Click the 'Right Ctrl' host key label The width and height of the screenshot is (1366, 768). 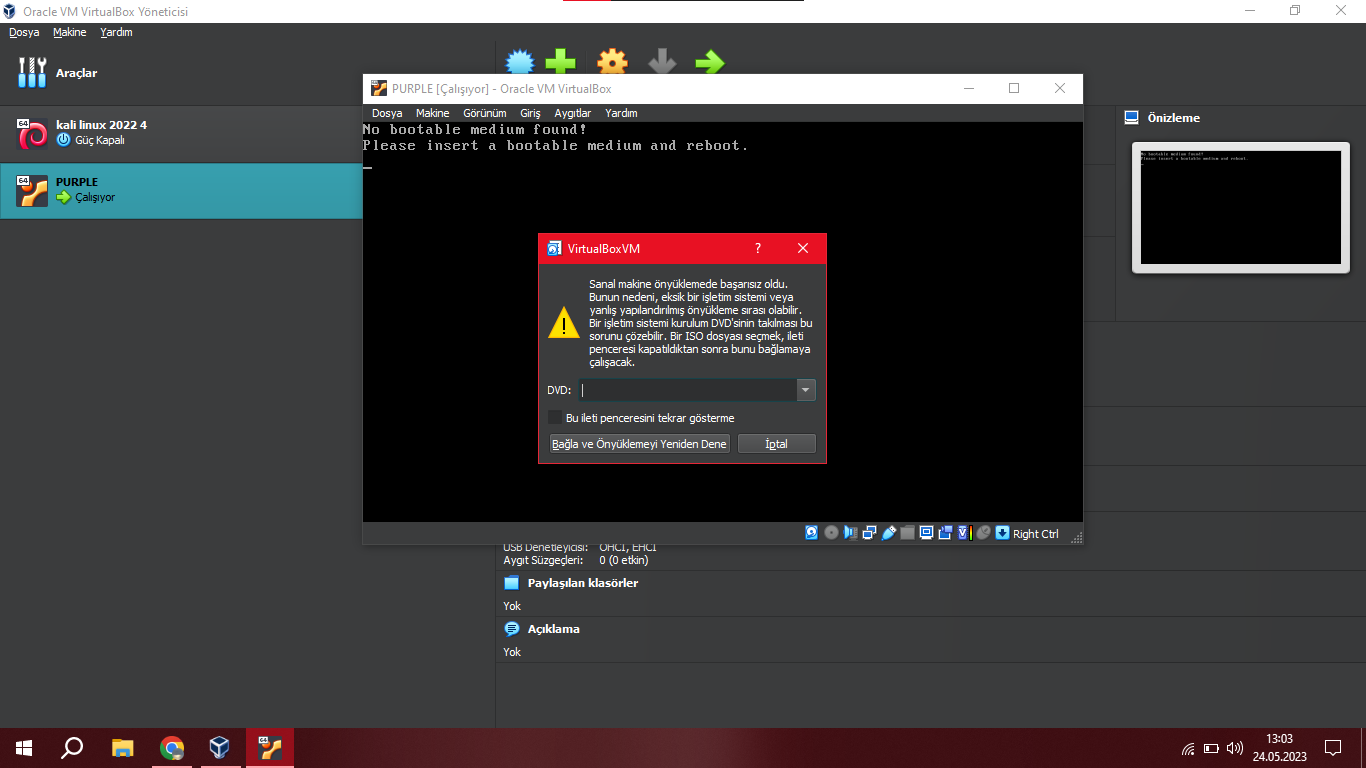tap(1035, 534)
